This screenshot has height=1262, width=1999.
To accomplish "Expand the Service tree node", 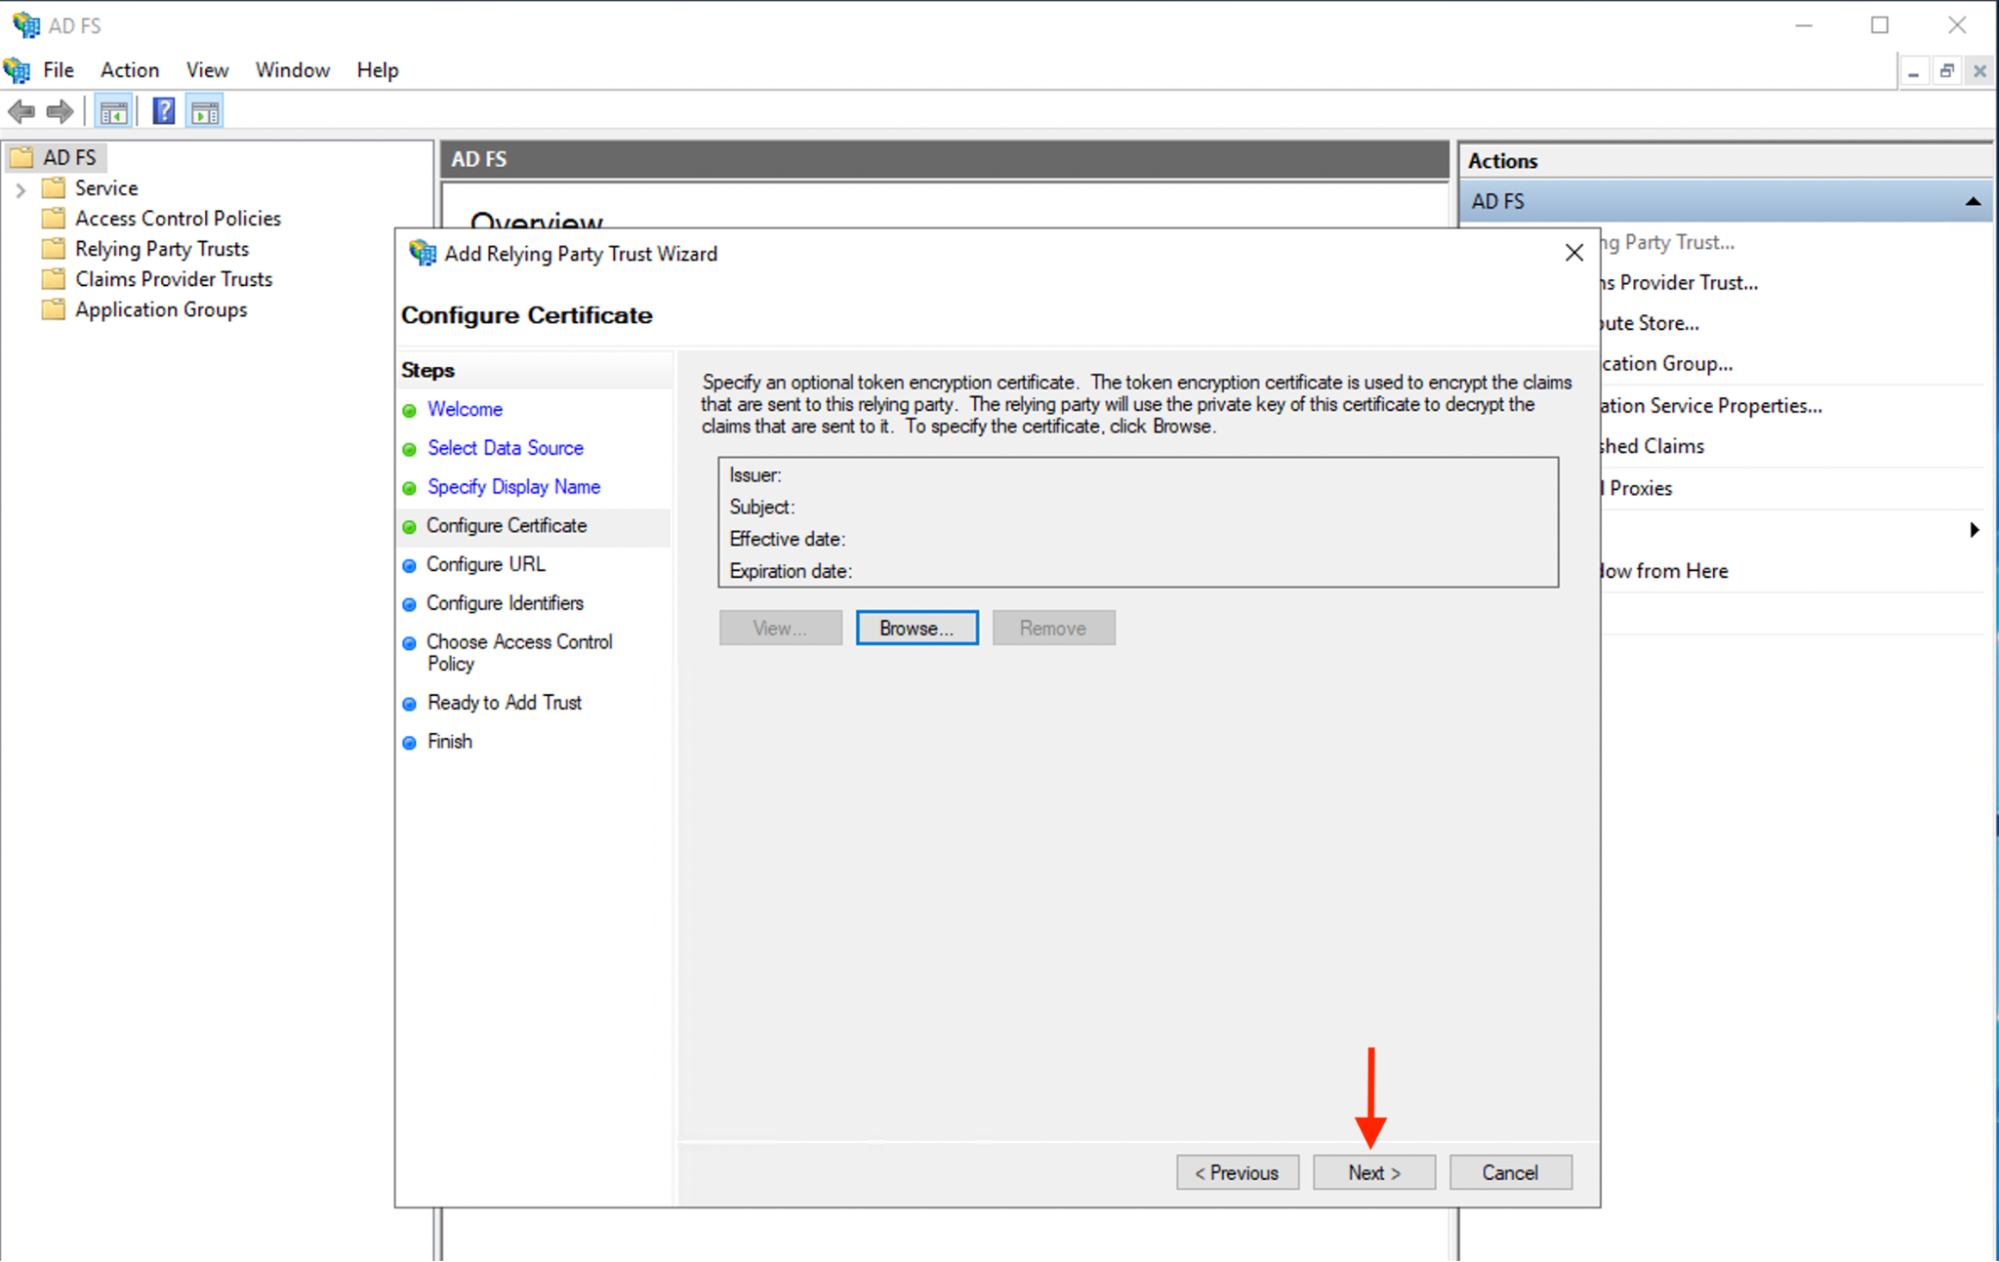I will point(21,188).
